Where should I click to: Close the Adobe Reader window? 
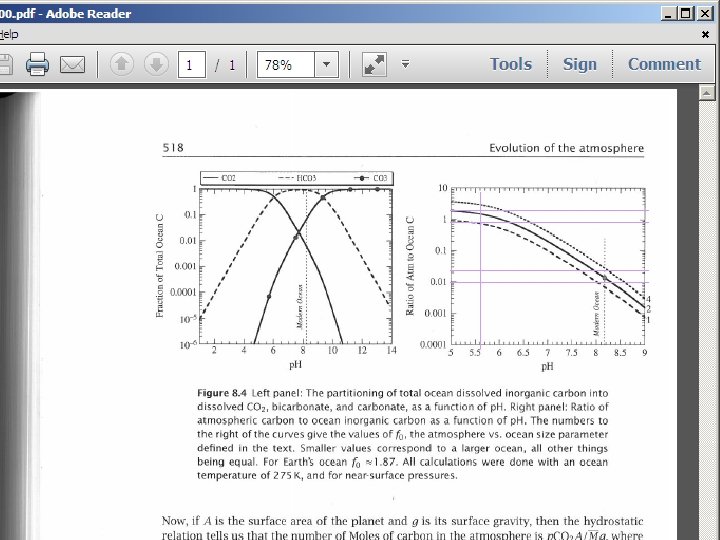(704, 13)
